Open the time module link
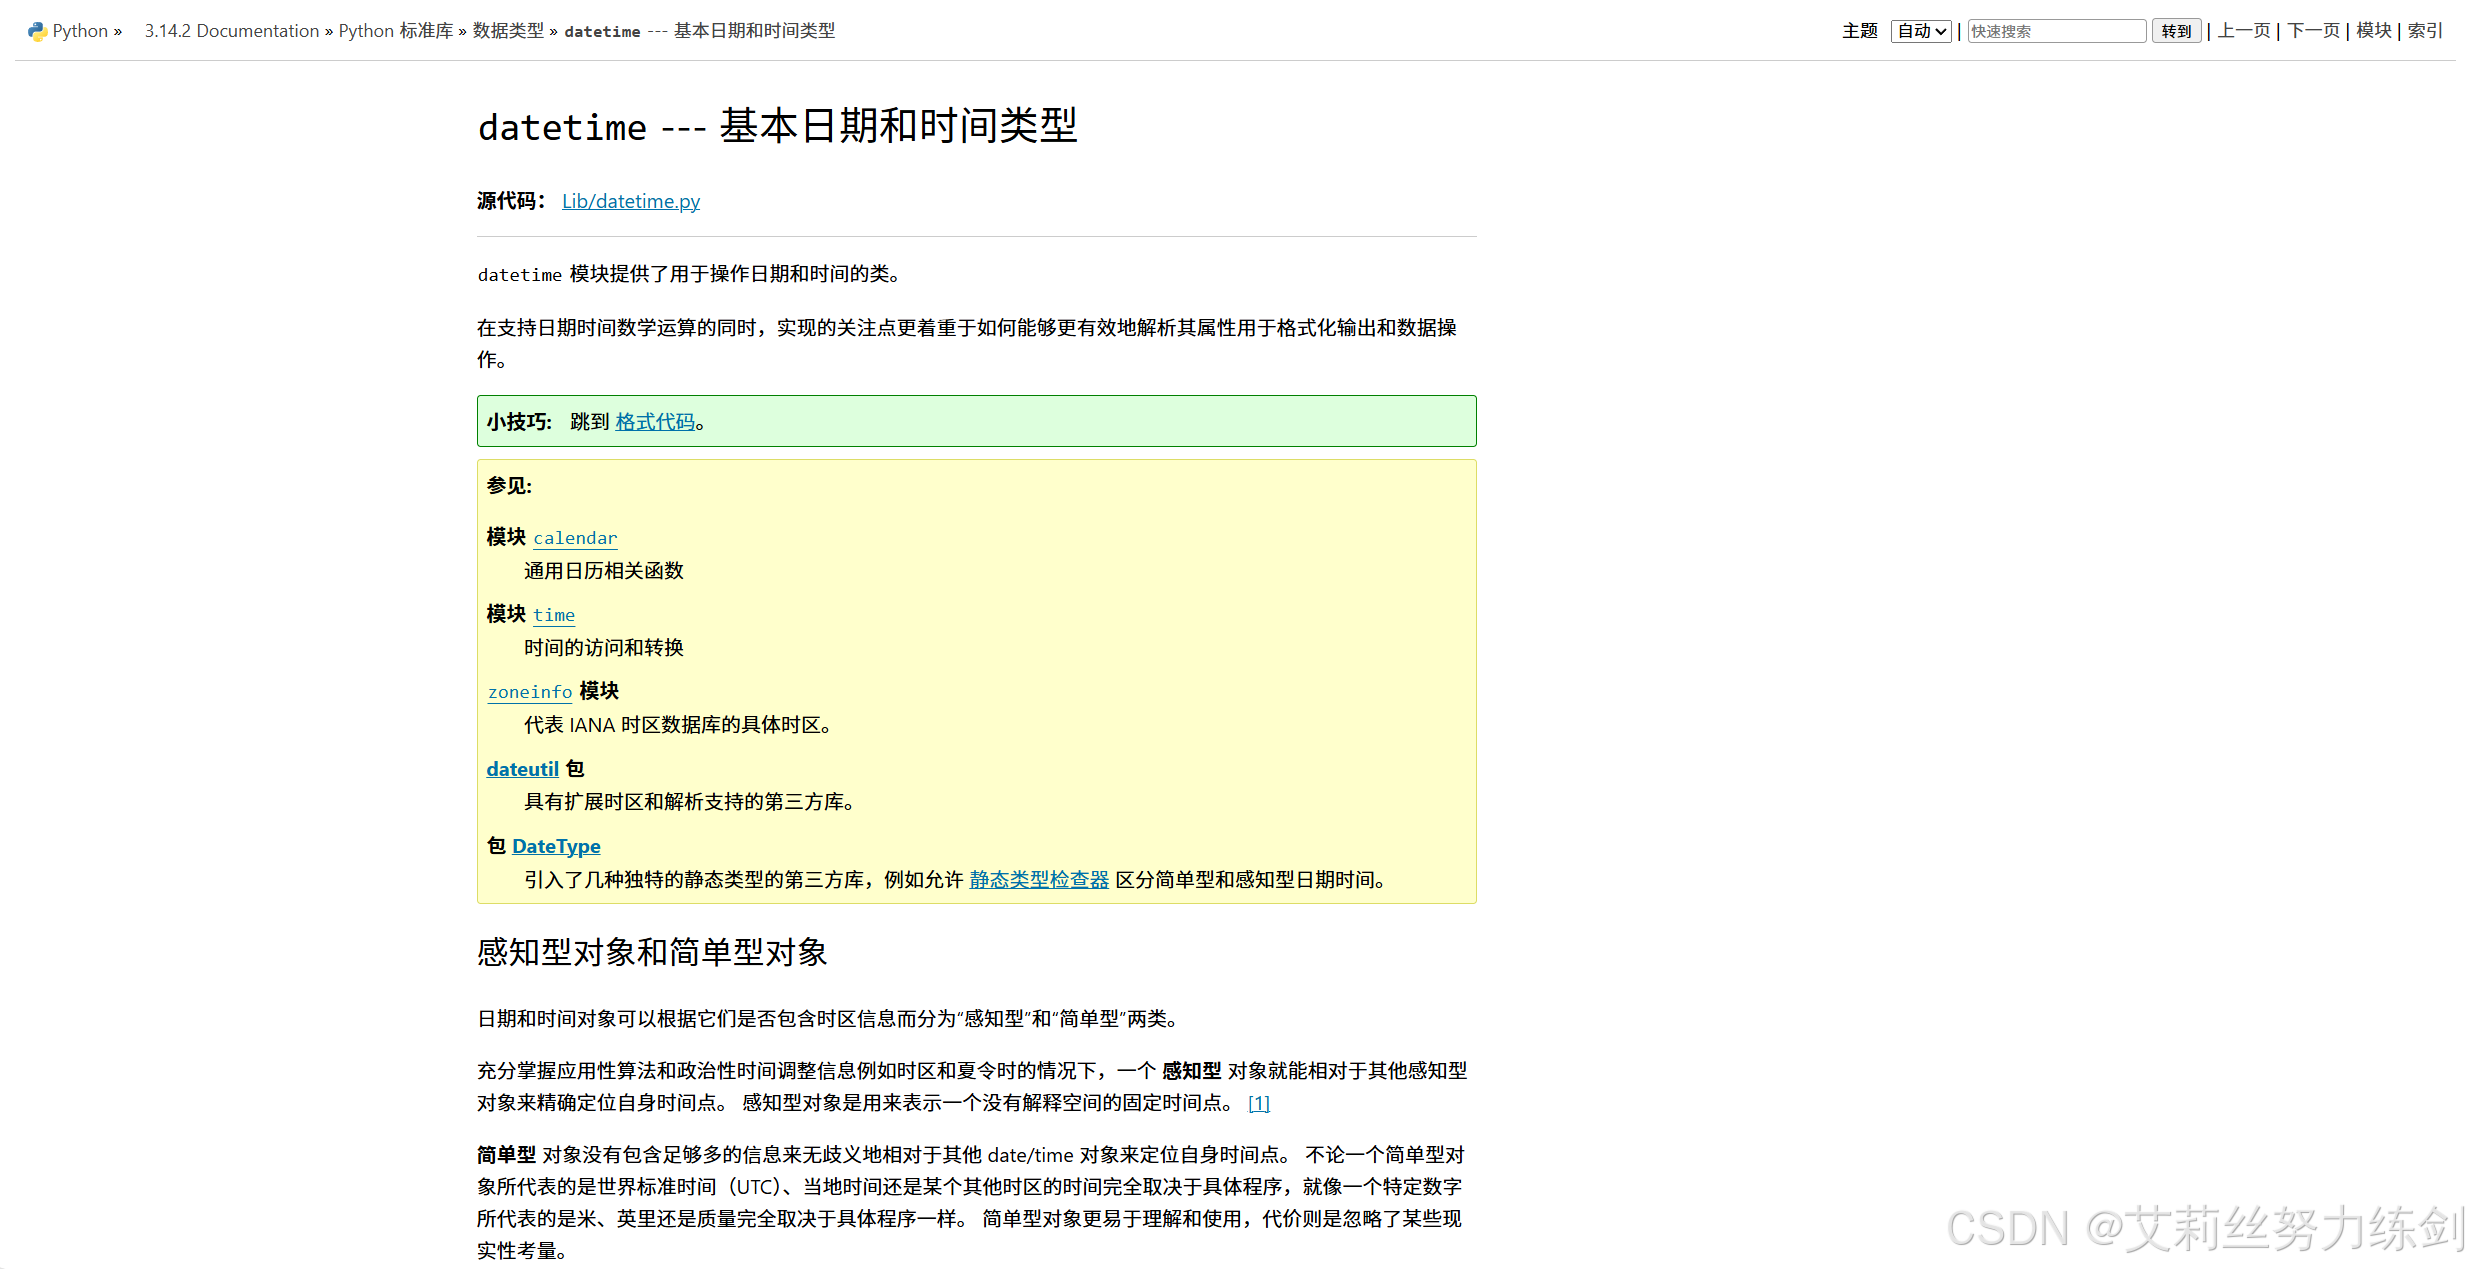Image resolution: width=2470 pixels, height=1269 pixels. (554, 615)
